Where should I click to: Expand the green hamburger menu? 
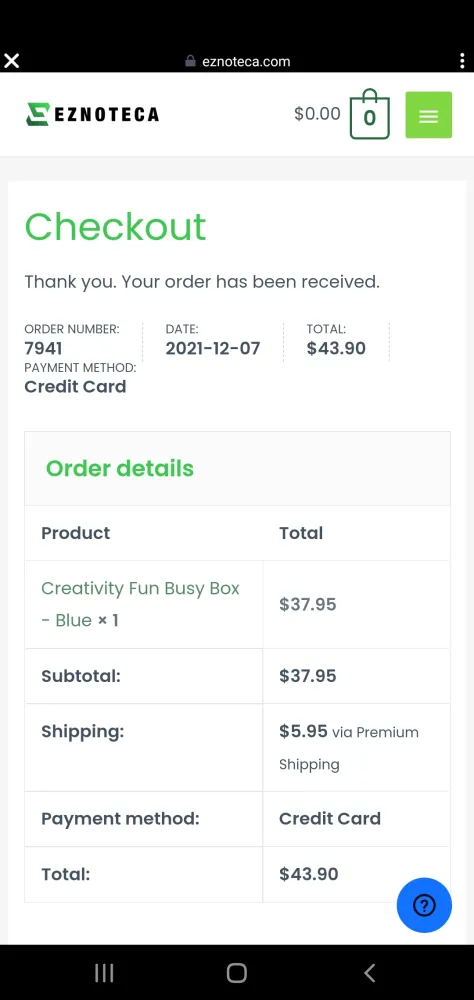[429, 115]
